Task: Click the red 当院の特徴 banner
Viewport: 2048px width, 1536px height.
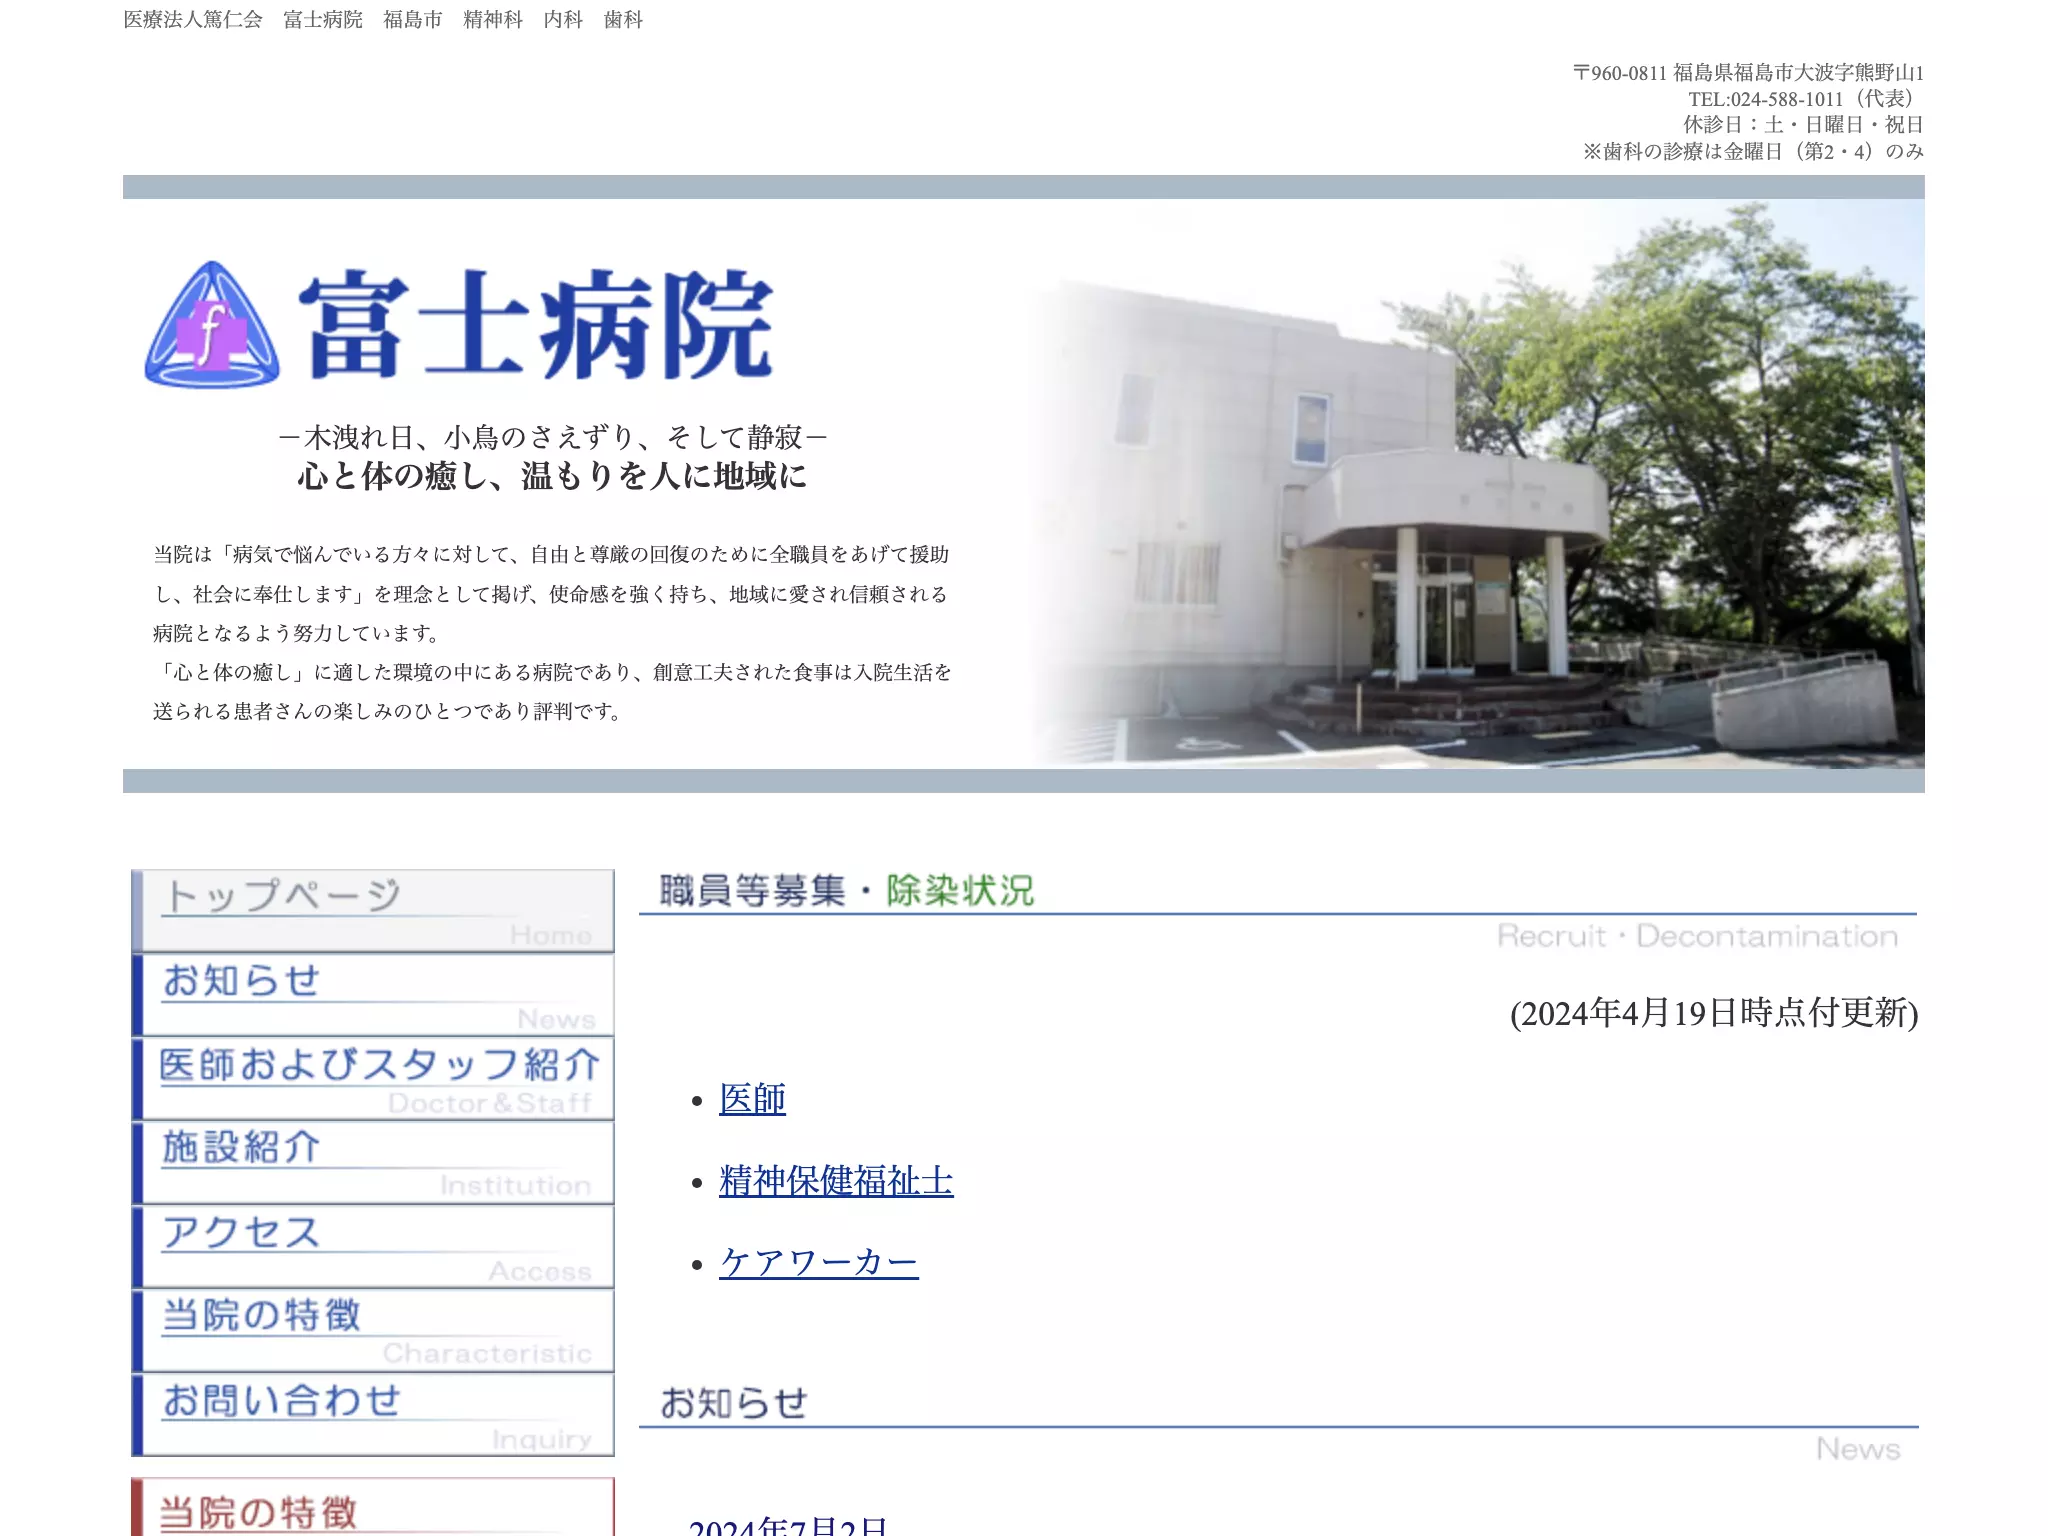Action: tap(373, 1507)
